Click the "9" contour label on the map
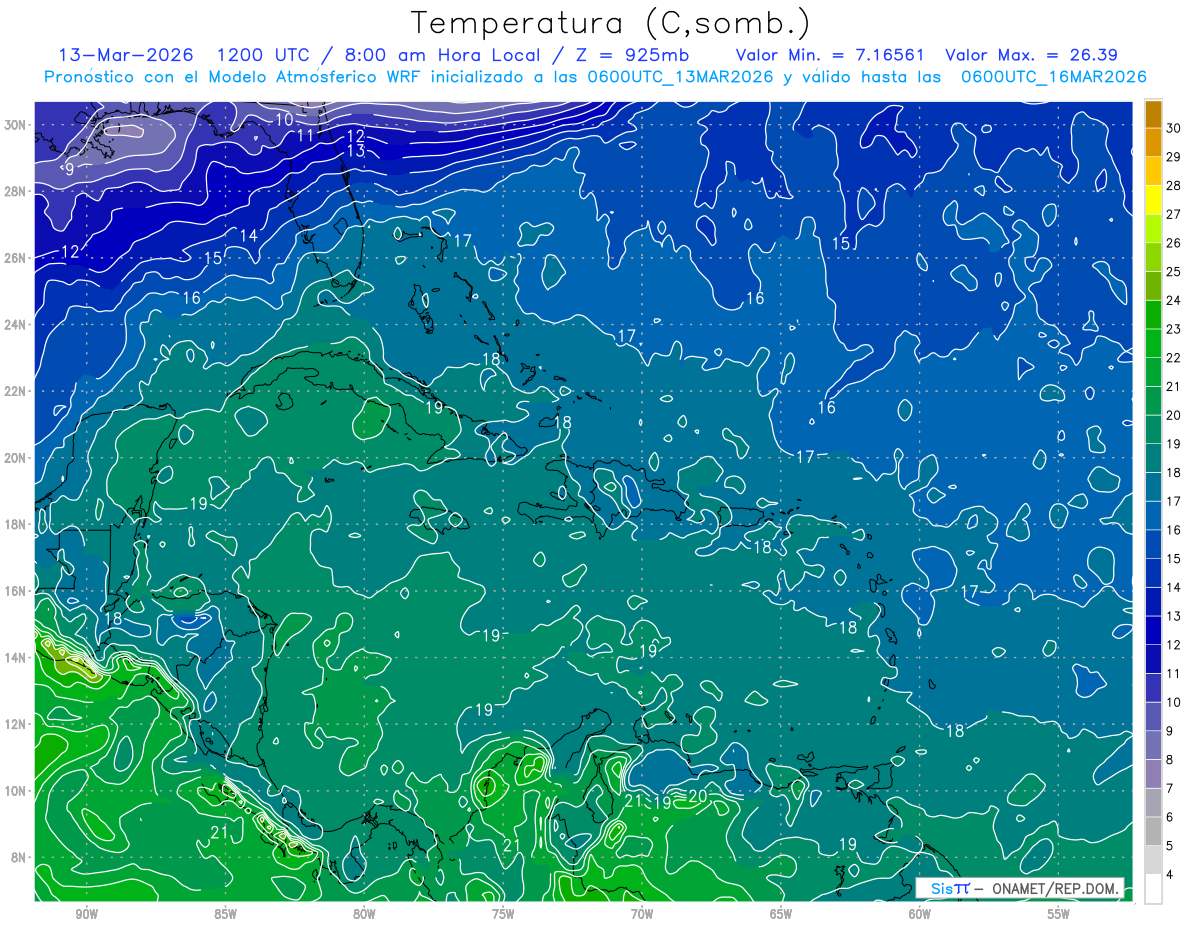 (x=69, y=169)
